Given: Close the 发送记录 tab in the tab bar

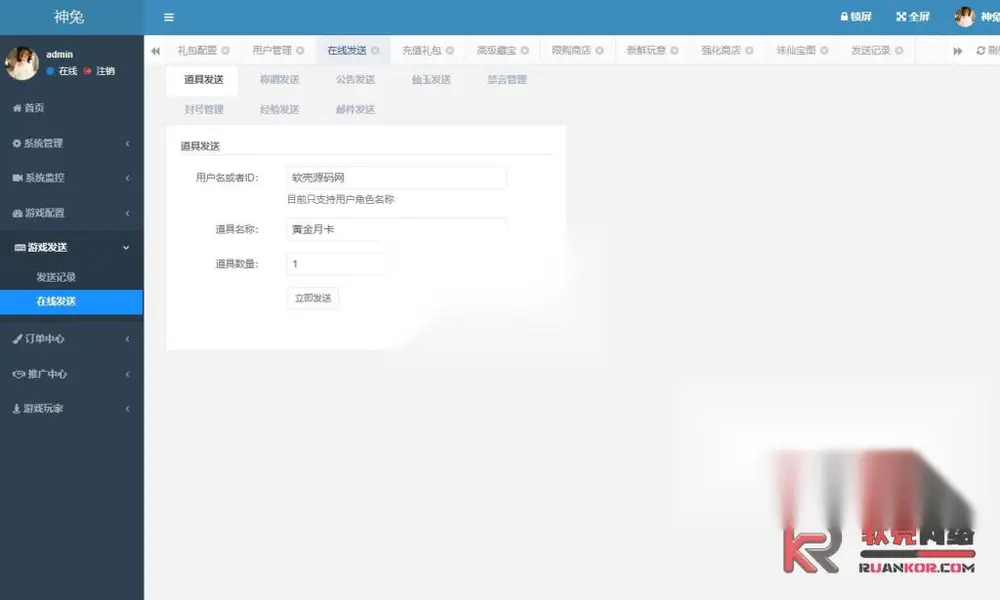Looking at the screenshot, I should [x=899, y=50].
